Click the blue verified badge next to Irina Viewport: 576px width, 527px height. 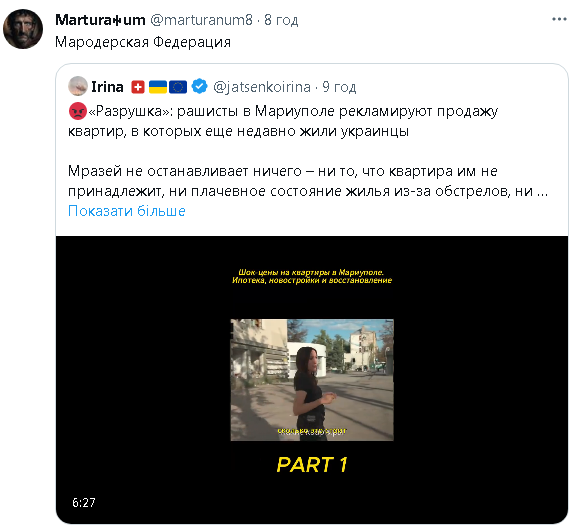click(199, 87)
